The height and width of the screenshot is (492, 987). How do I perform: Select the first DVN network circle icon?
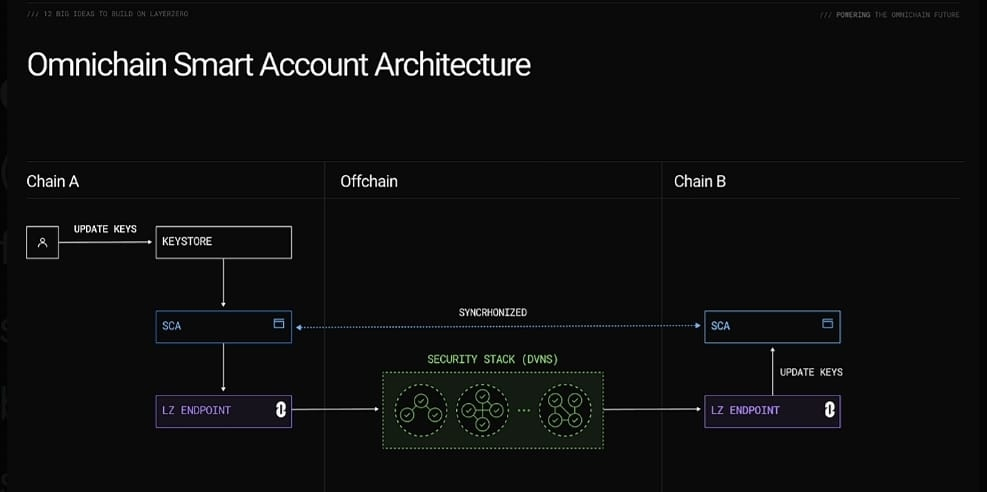(x=419, y=409)
